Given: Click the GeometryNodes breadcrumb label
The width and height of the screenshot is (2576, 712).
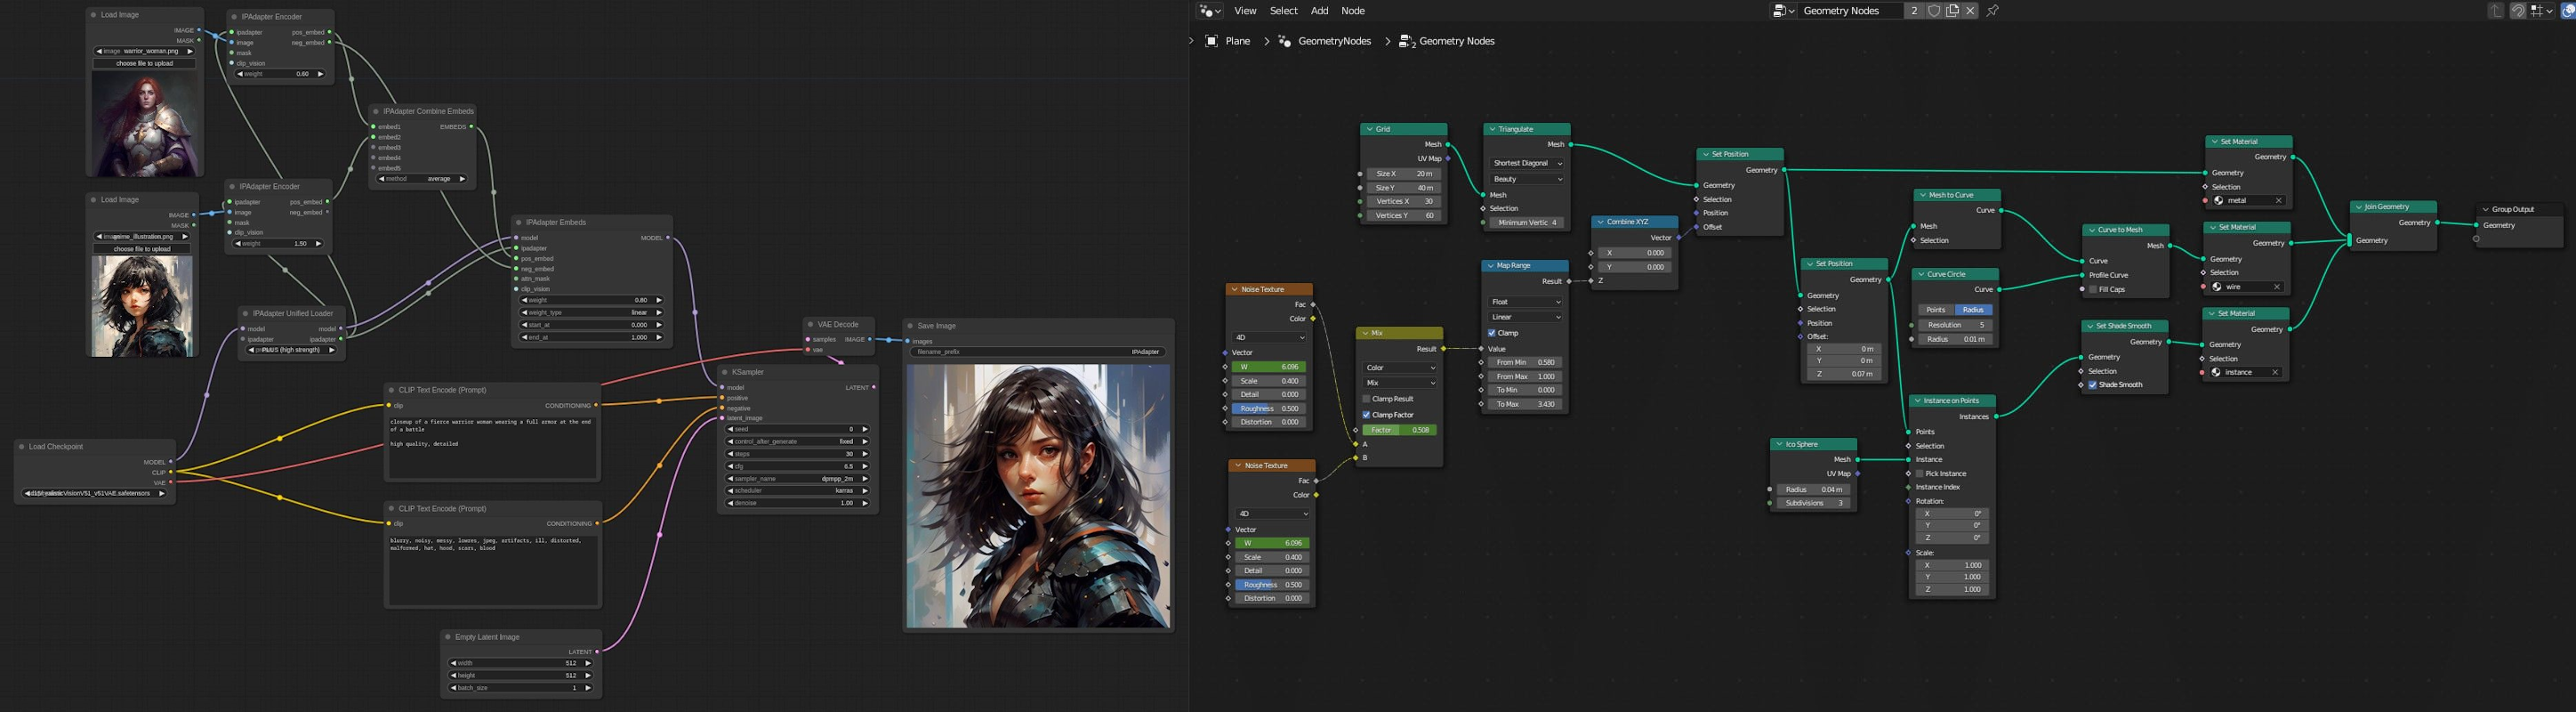Looking at the screenshot, I should [1334, 41].
